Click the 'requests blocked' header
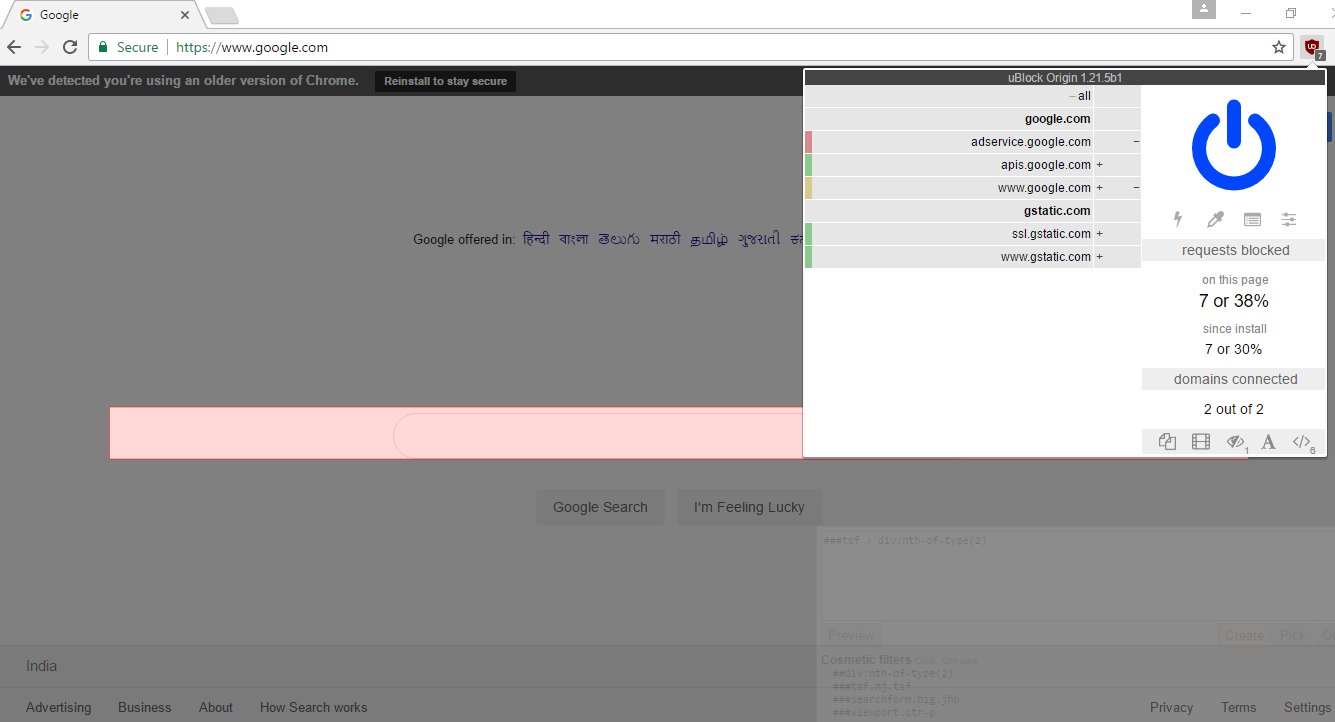1335x722 pixels. click(1235, 250)
